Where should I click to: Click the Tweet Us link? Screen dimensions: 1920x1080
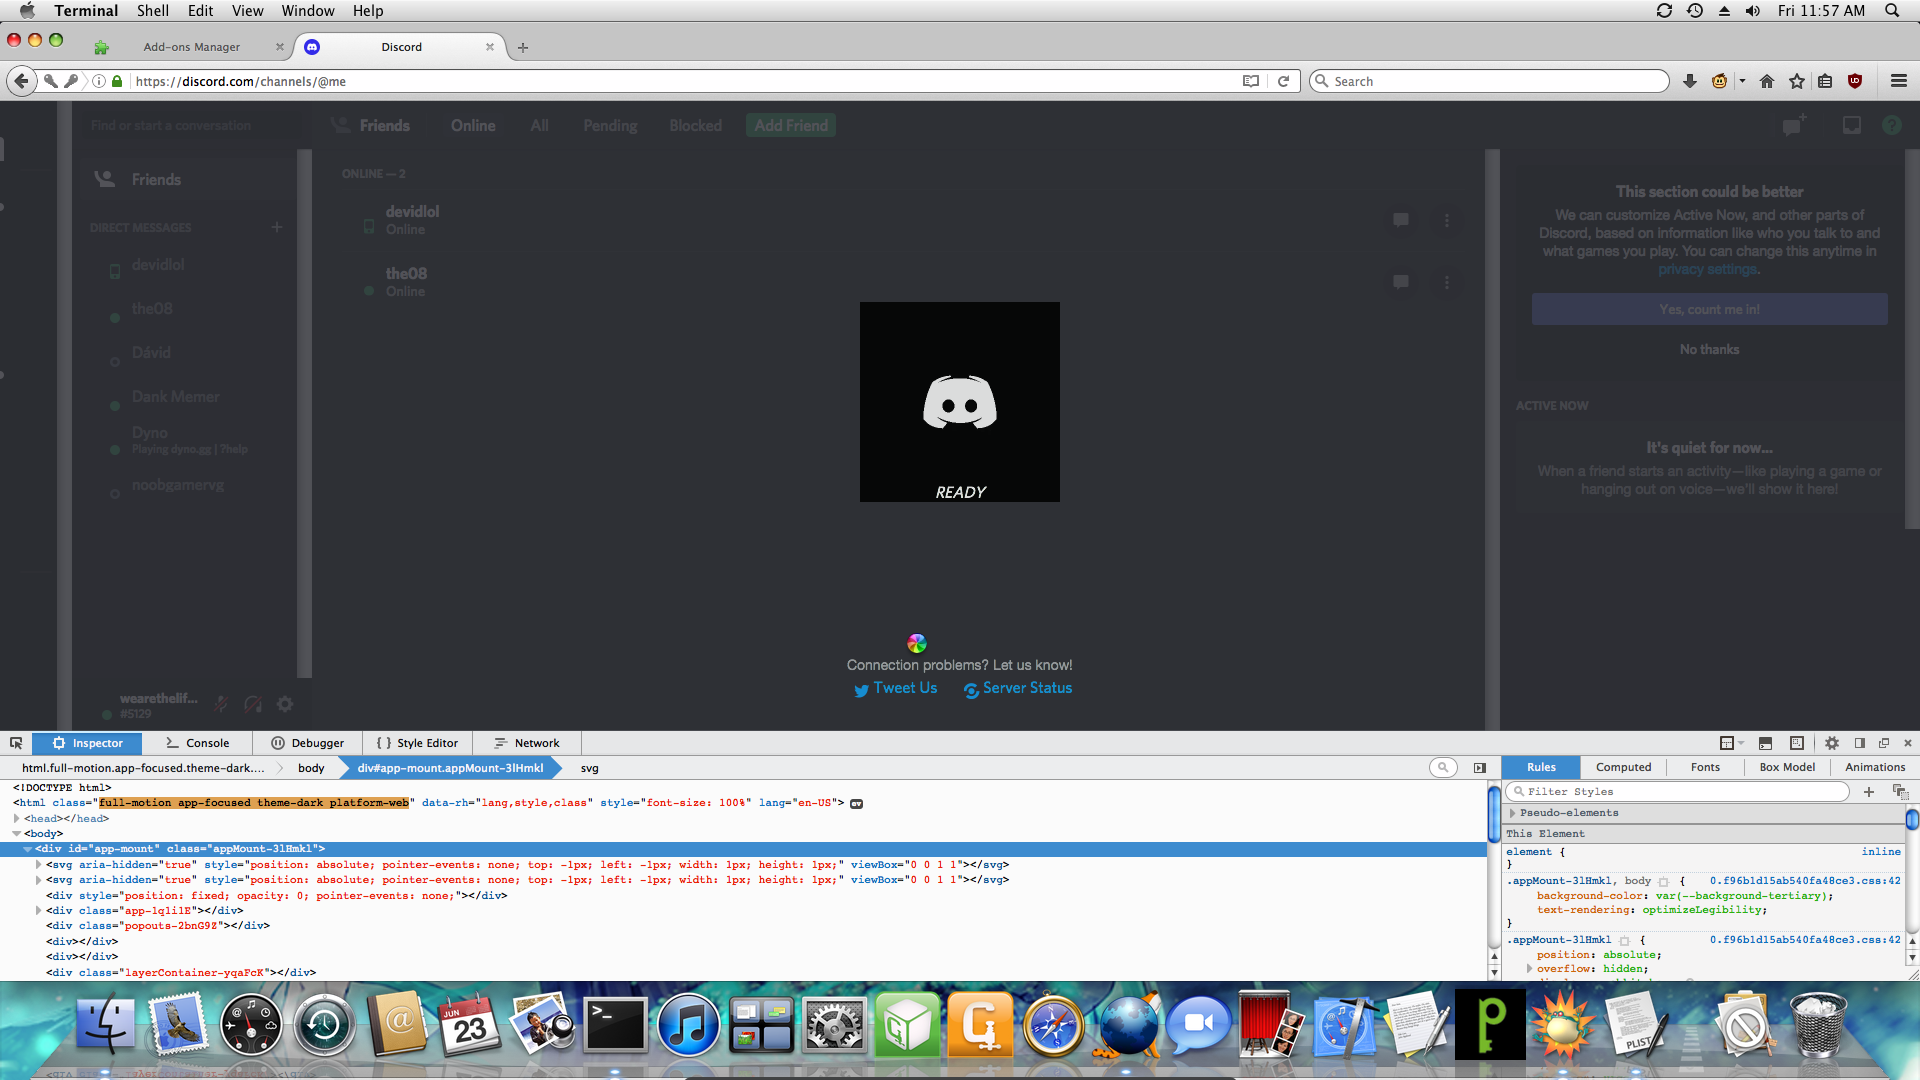point(895,688)
